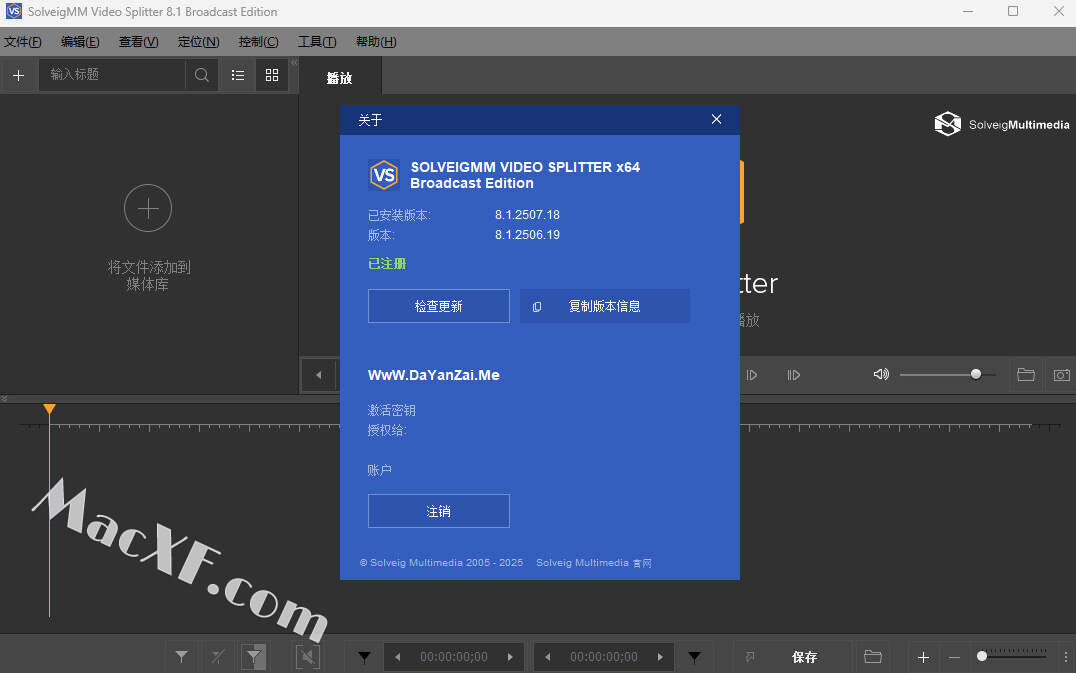Open the 文件(F) menu
This screenshot has width=1076, height=673.
pos(23,42)
